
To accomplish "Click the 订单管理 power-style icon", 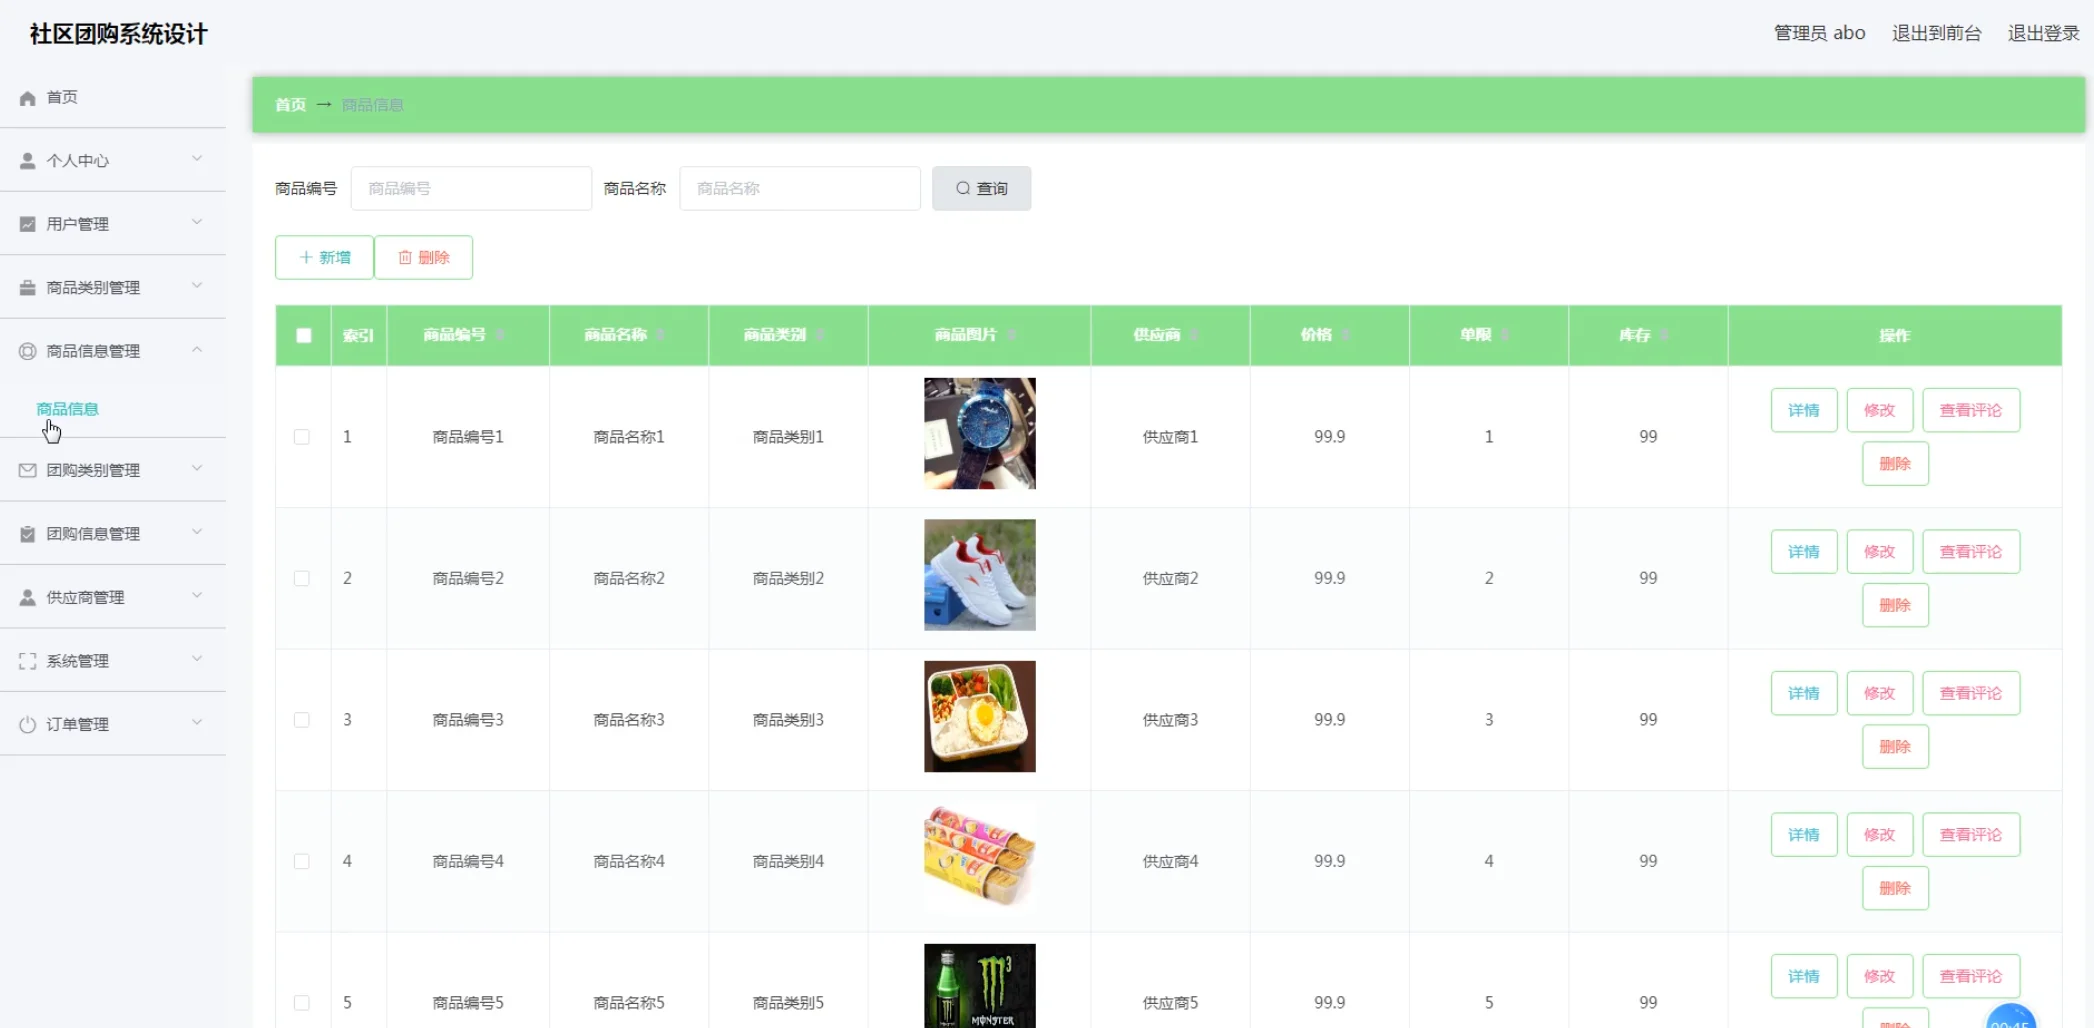I will [26, 723].
